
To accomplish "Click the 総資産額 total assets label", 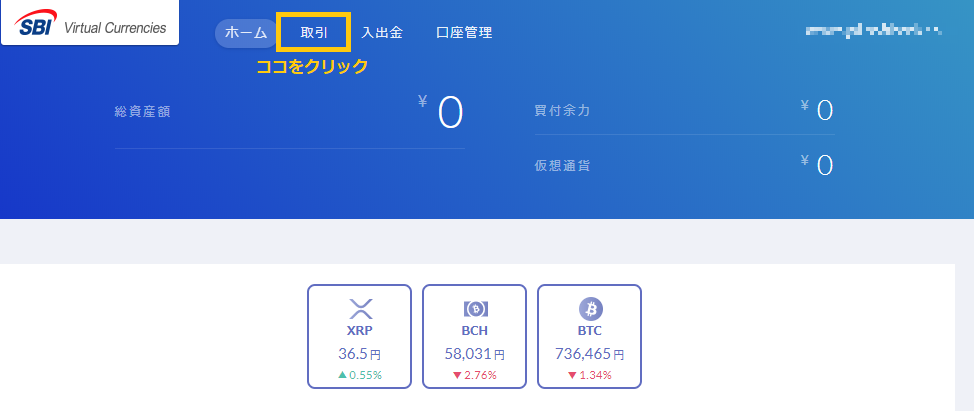I will pyautogui.click(x=142, y=112).
